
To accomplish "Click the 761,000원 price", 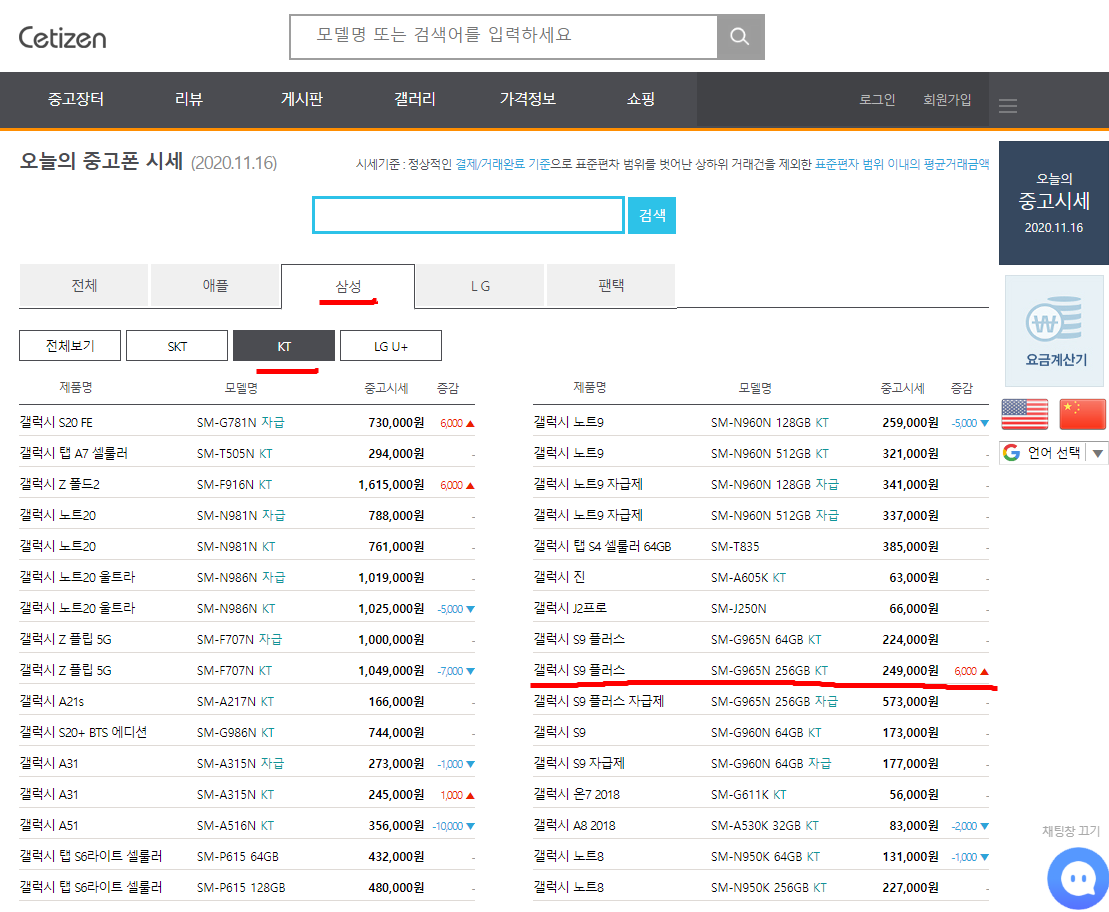I will [396, 547].
